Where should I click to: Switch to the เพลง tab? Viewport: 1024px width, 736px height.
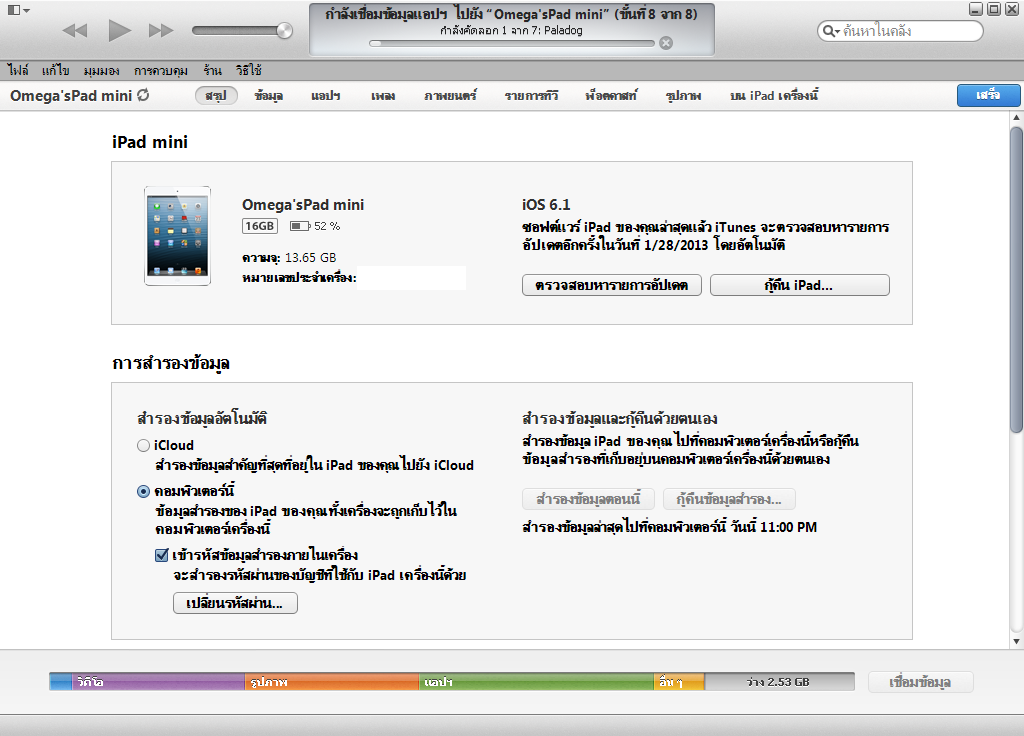(383, 95)
